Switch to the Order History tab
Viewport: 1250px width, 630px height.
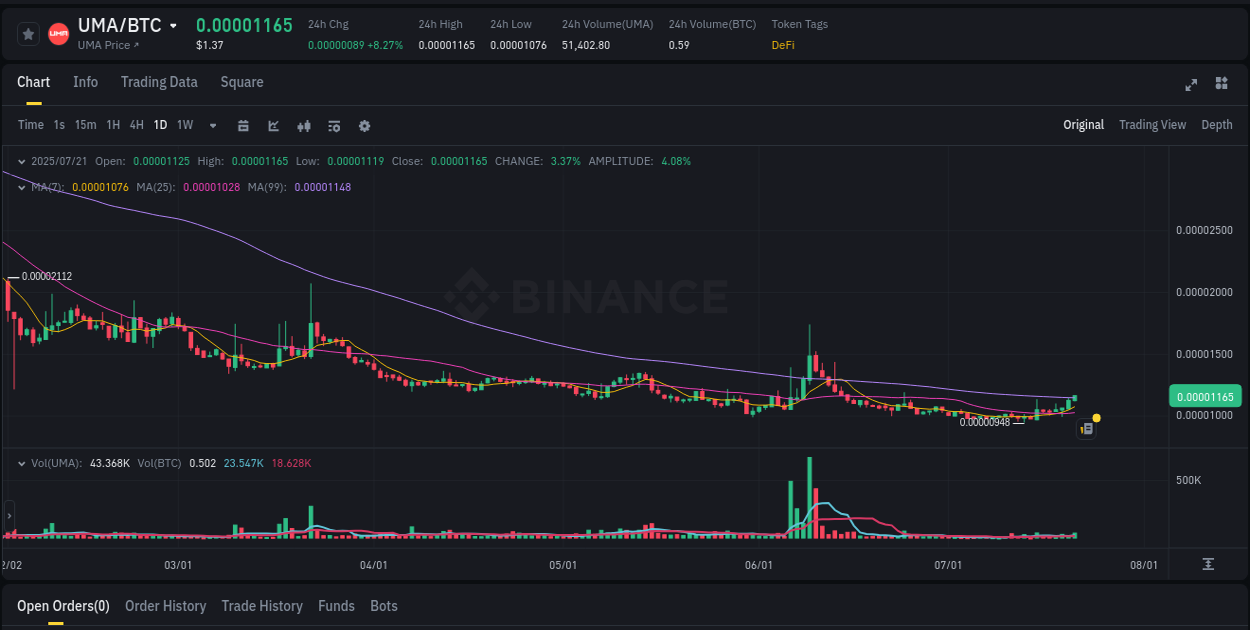165,606
